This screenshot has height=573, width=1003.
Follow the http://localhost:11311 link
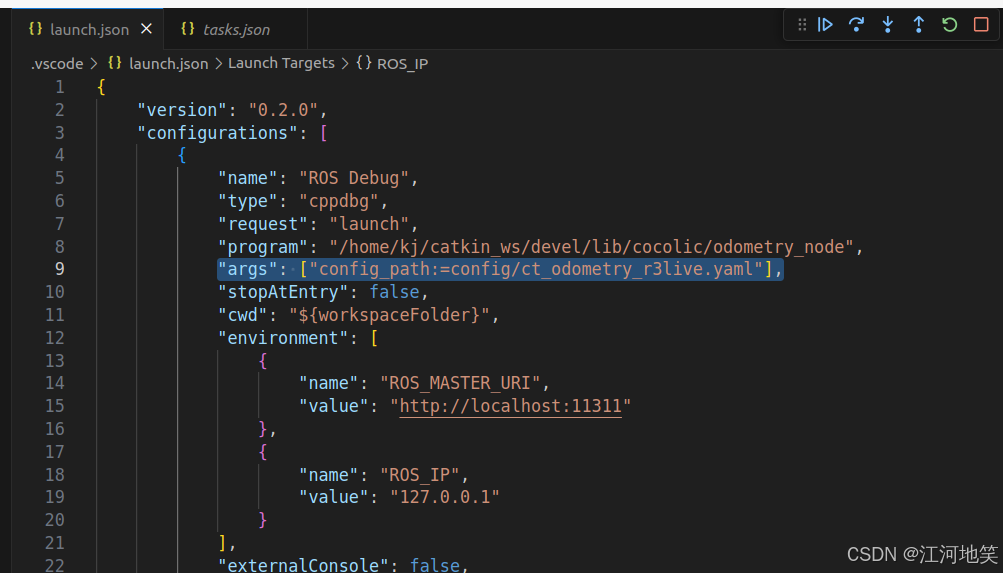510,406
